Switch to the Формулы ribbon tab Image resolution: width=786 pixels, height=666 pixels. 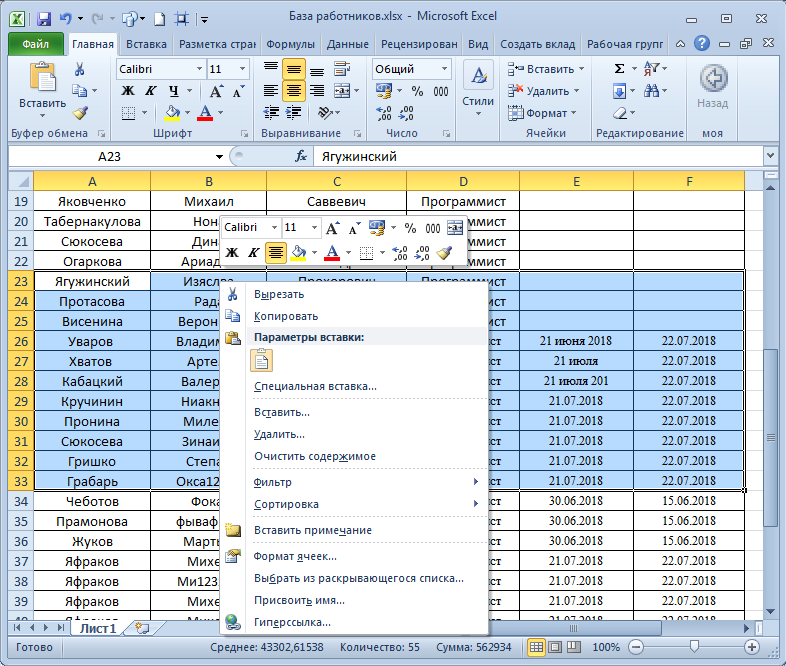pos(291,44)
